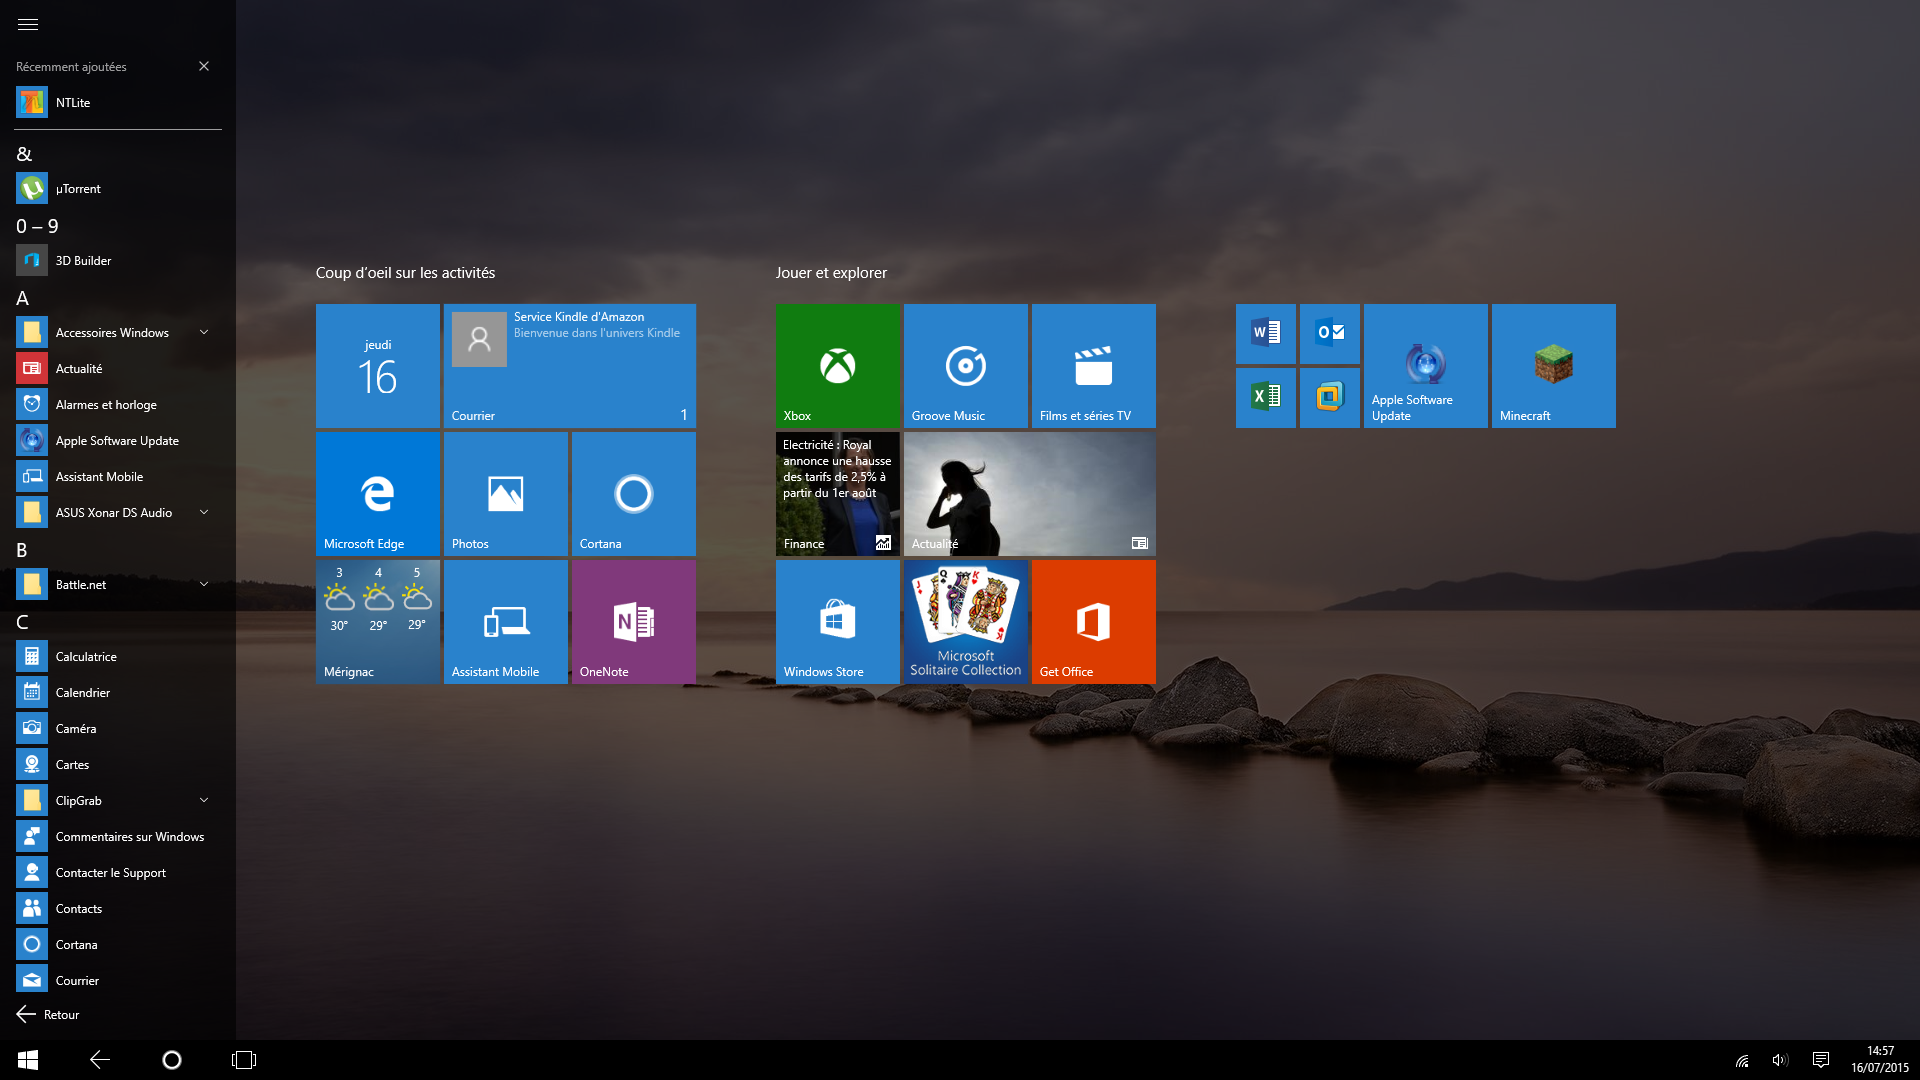Expand the Battle.net folder

coord(118,584)
